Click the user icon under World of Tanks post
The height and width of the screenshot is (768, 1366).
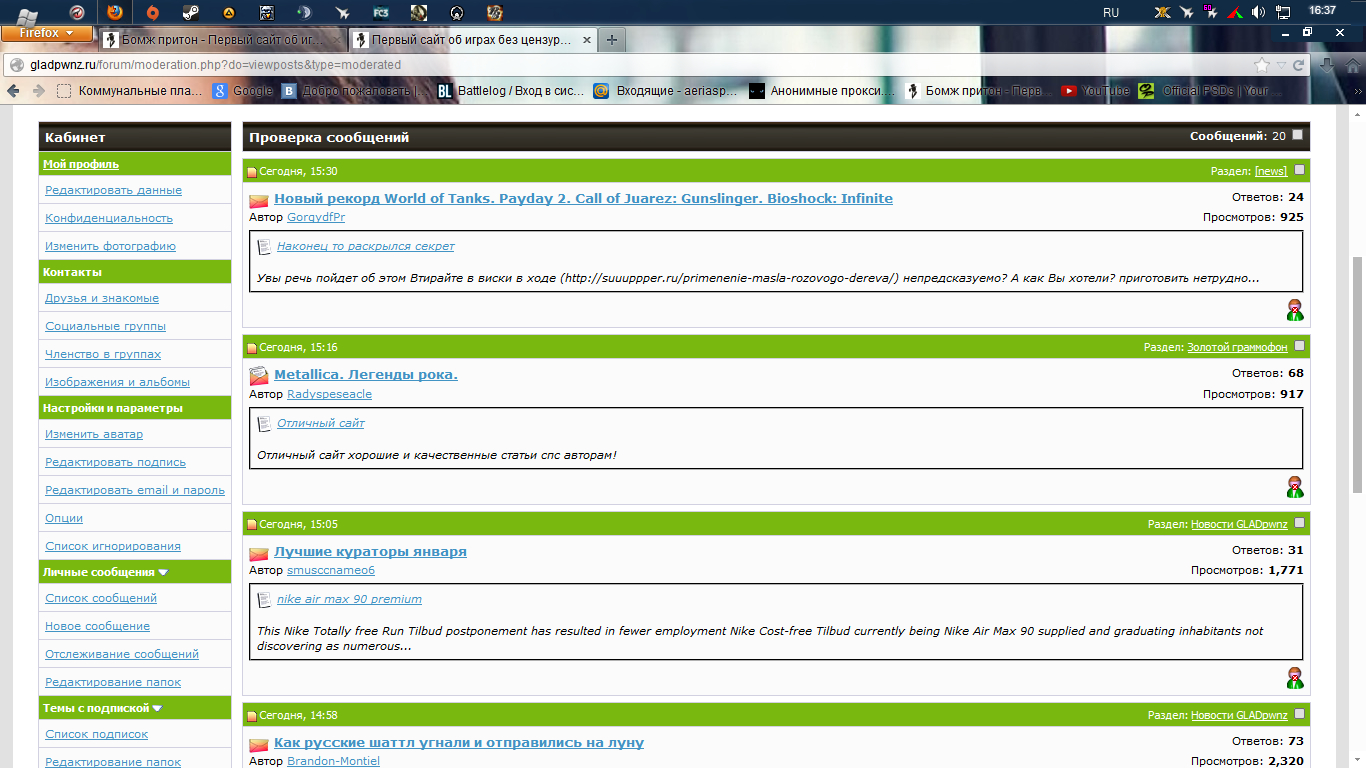coord(1295,310)
